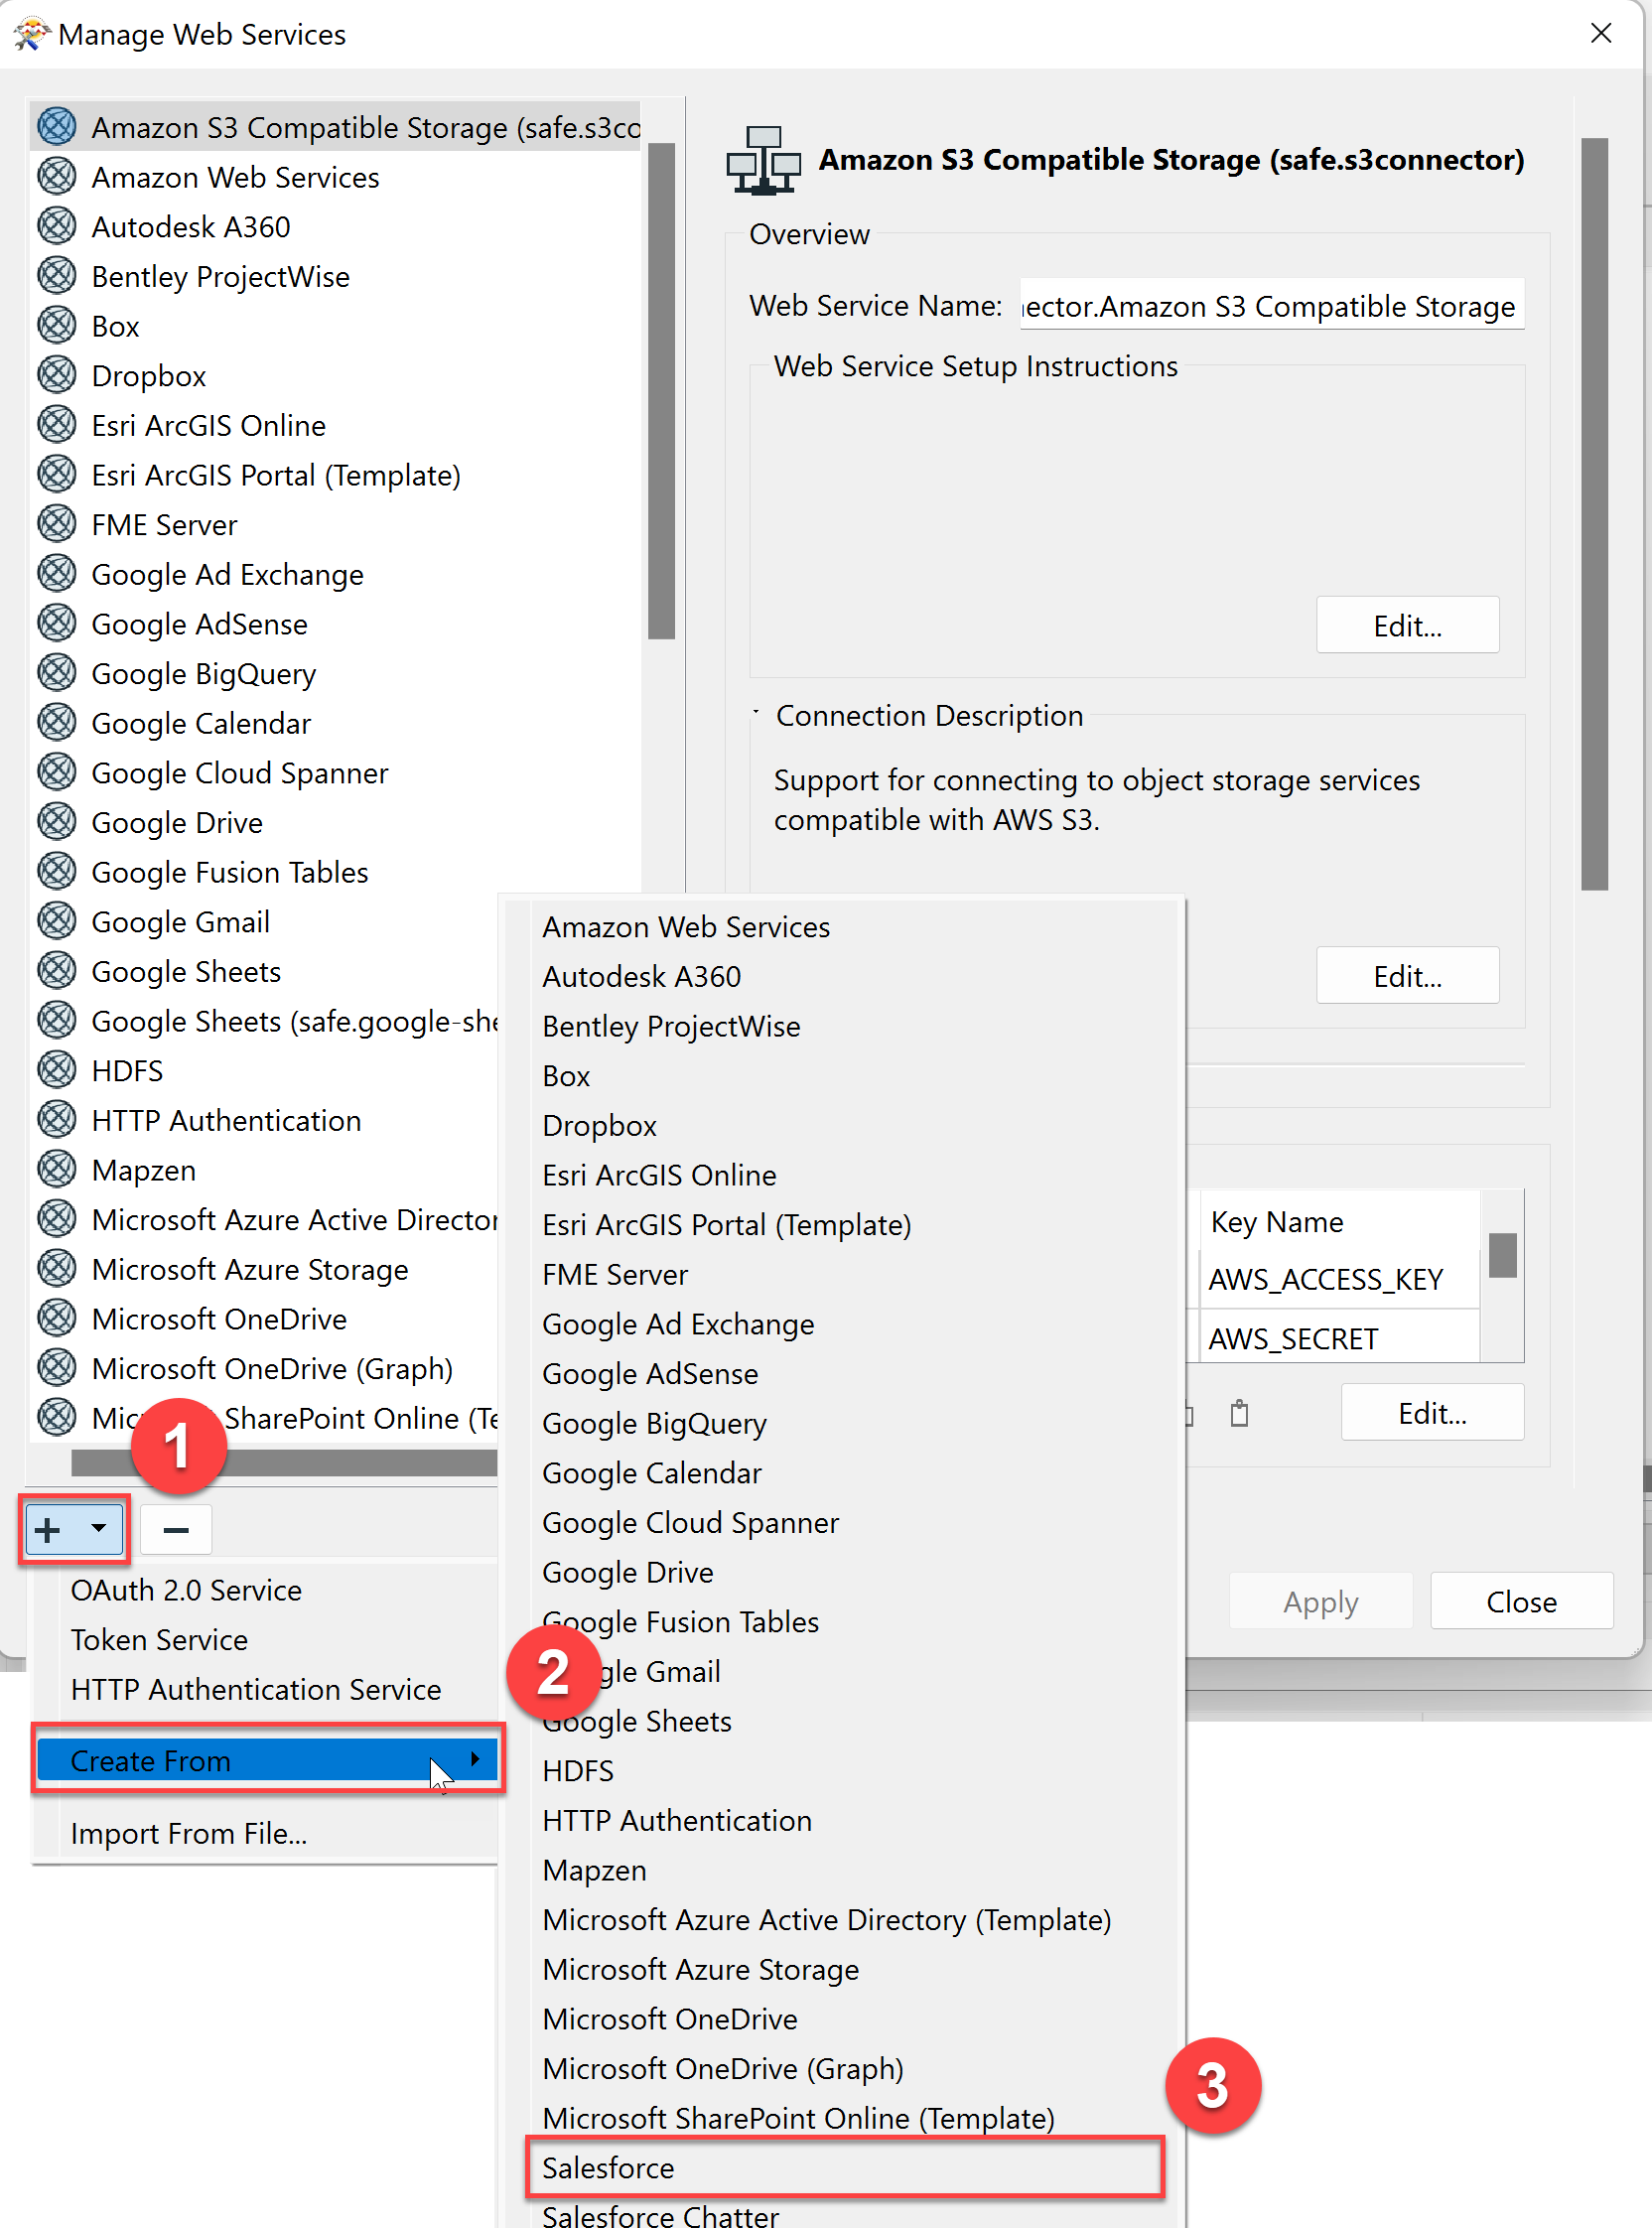Click the details panel vertical scrollbar
Image resolution: width=1652 pixels, height=2228 pixels.
coord(1595,514)
